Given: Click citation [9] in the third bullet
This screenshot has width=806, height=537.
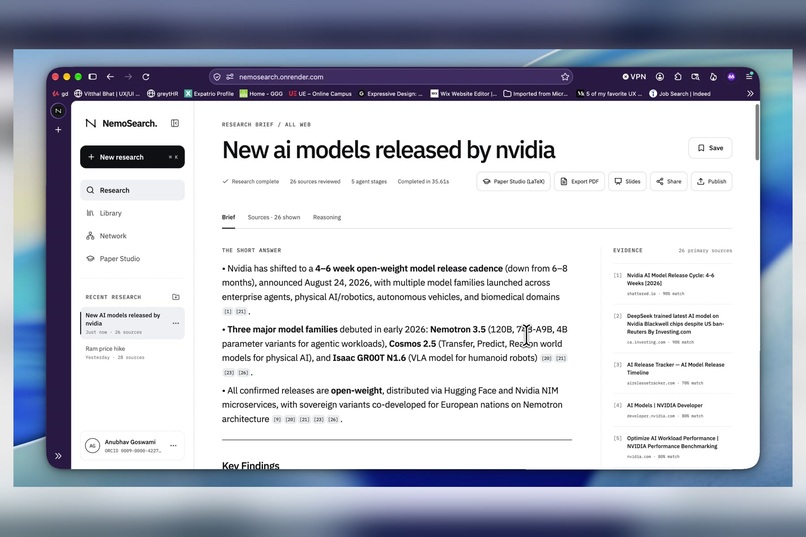Looking at the screenshot, I should [277, 419].
